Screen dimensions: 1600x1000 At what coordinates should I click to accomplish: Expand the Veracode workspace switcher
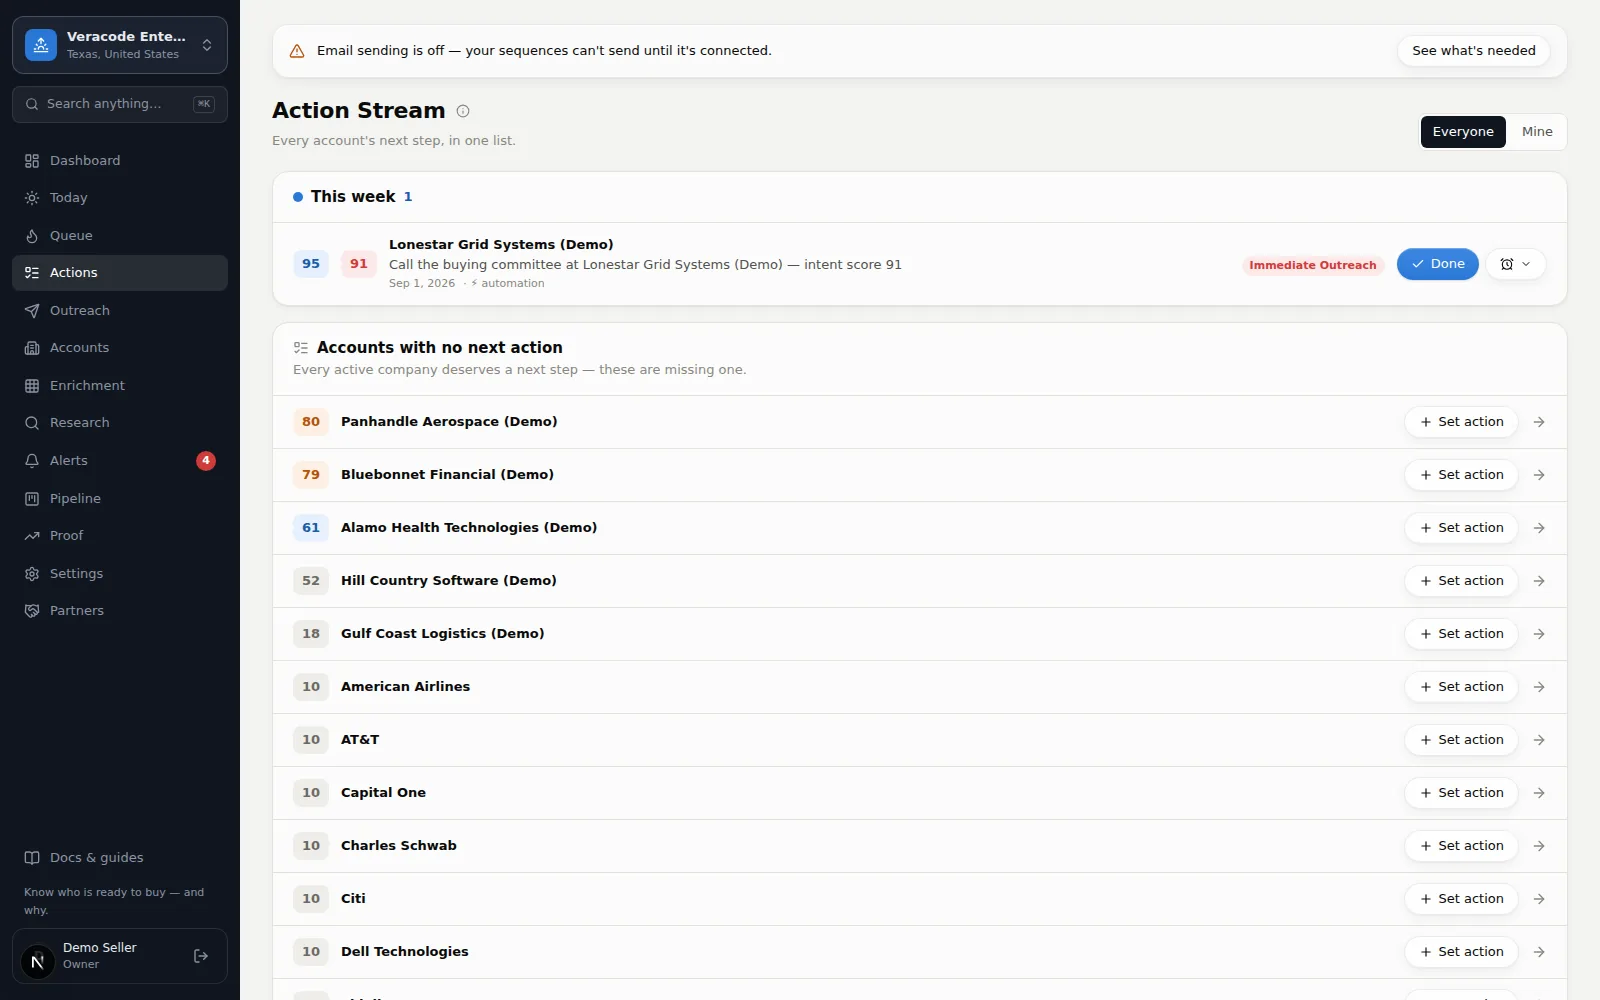tap(120, 45)
